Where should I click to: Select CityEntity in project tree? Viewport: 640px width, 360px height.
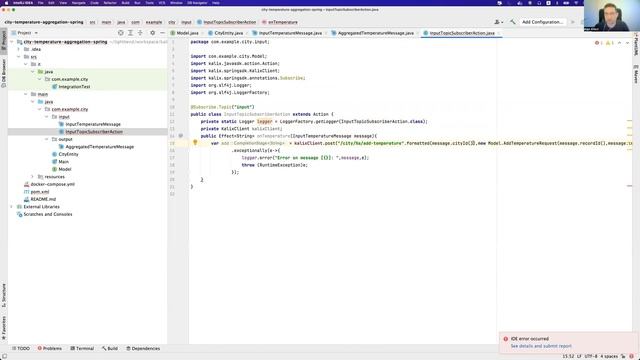68,154
